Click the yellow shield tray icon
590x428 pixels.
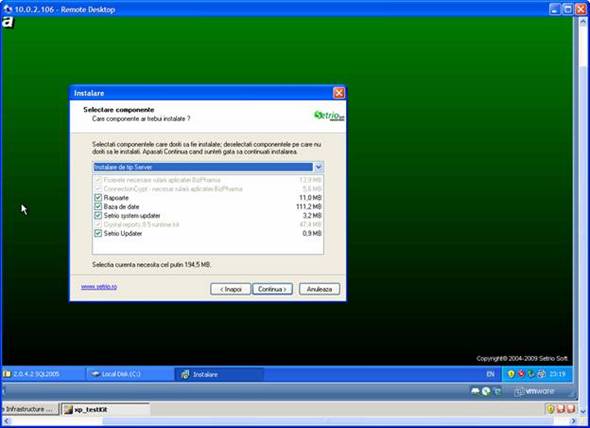[x=511, y=374]
